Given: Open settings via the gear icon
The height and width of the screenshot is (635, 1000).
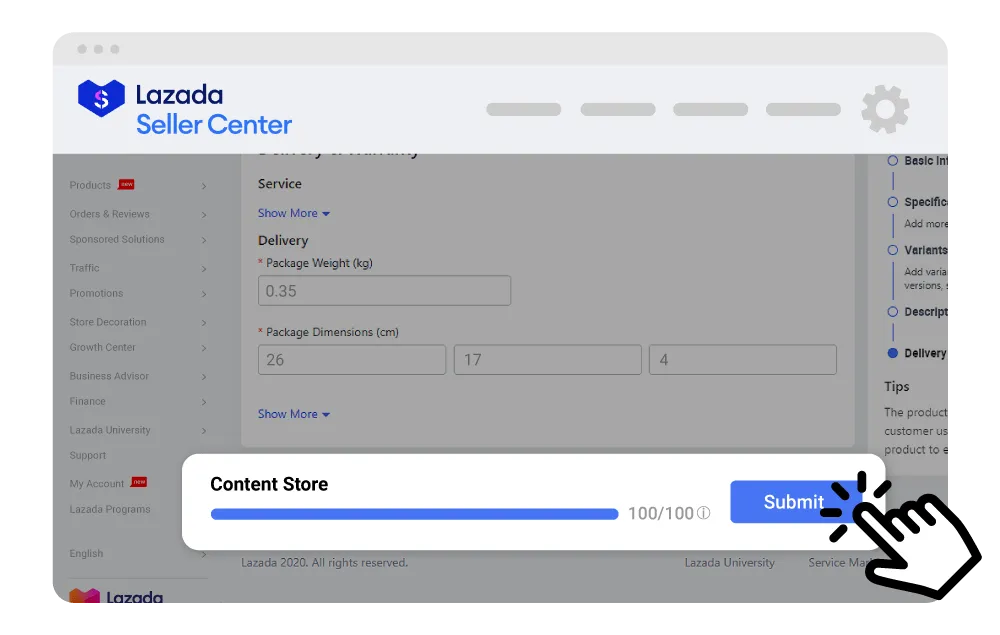Looking at the screenshot, I should (x=885, y=109).
